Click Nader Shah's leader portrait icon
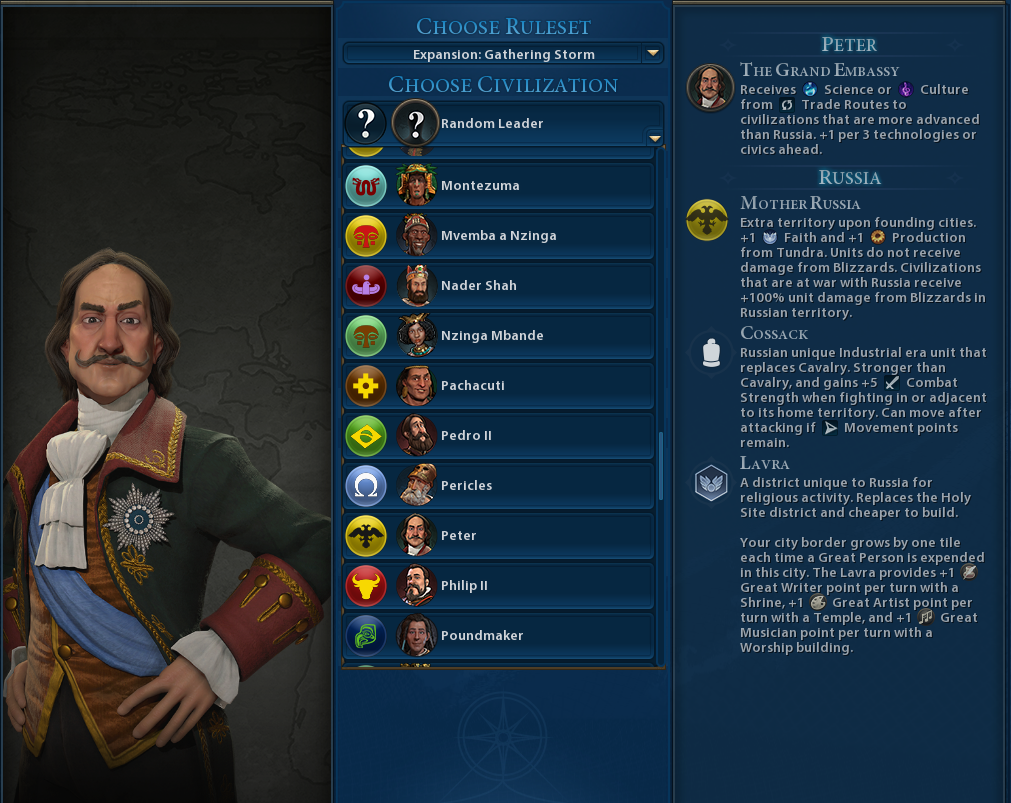The width and height of the screenshot is (1011, 803). [x=416, y=286]
